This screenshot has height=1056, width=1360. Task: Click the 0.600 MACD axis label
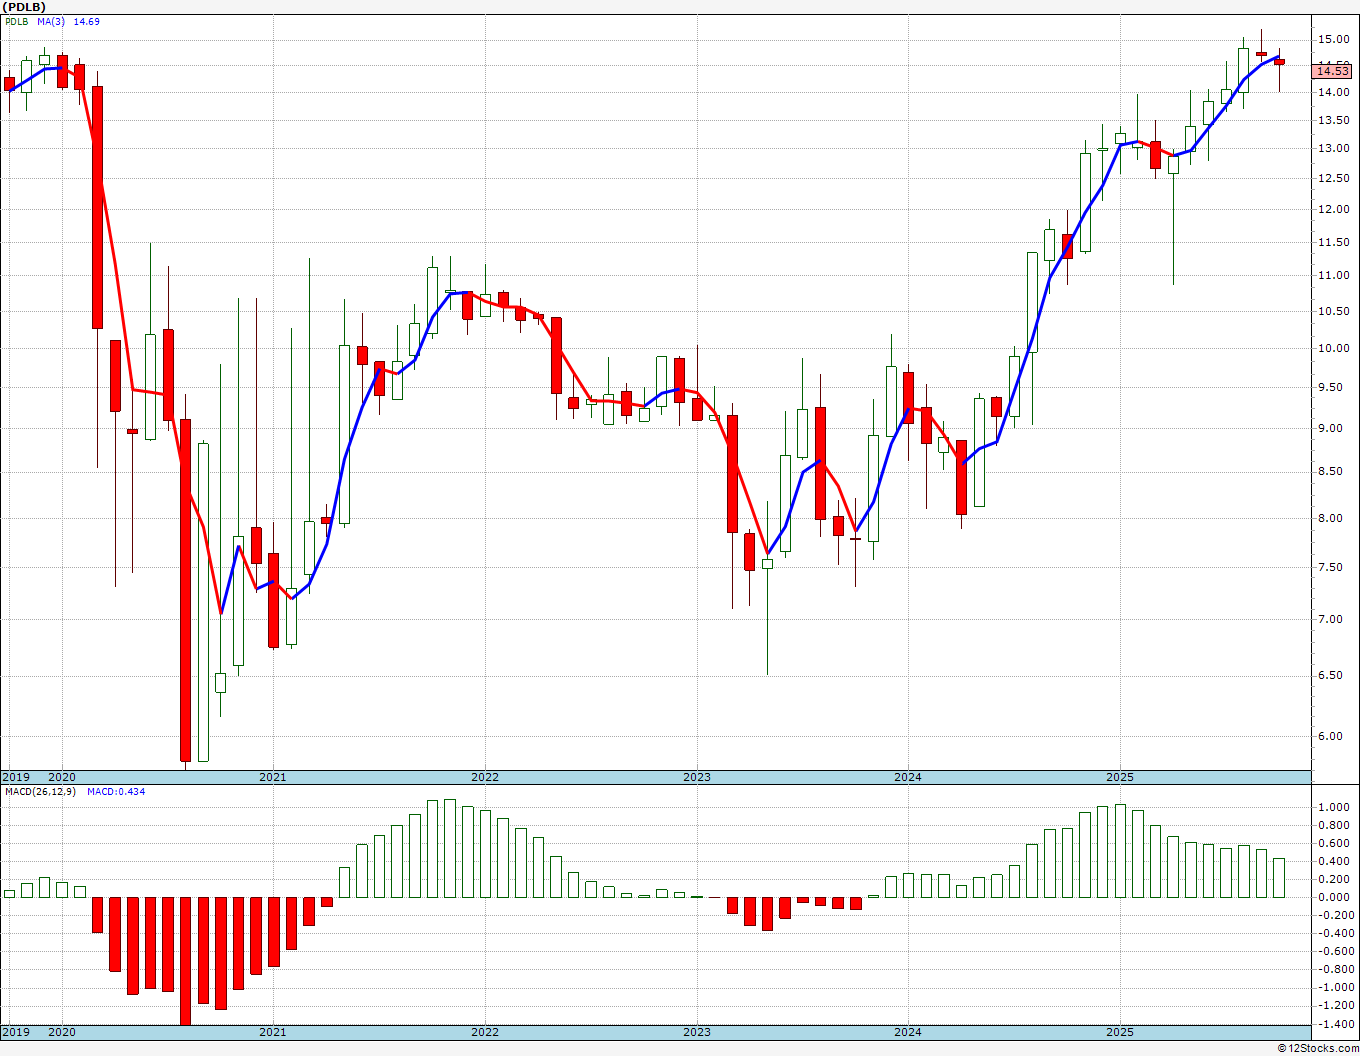[x=1334, y=843]
